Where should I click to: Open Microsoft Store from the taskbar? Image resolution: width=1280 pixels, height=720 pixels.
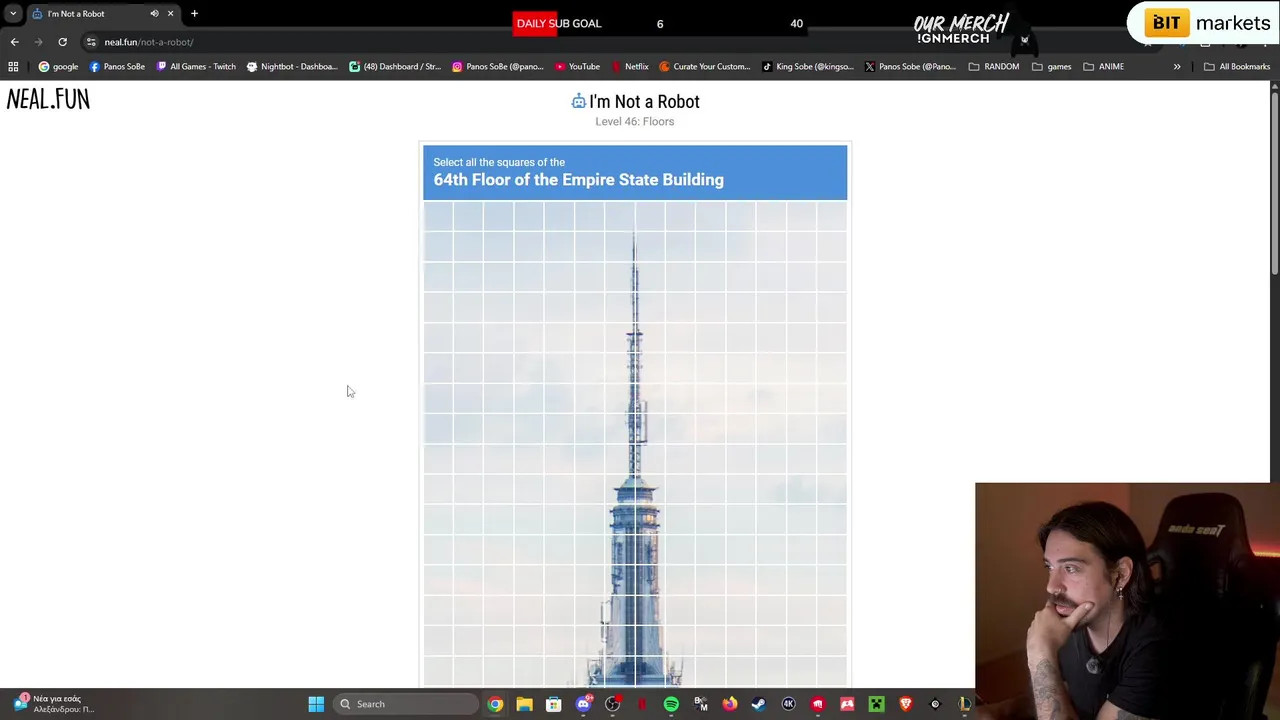pyautogui.click(x=553, y=704)
